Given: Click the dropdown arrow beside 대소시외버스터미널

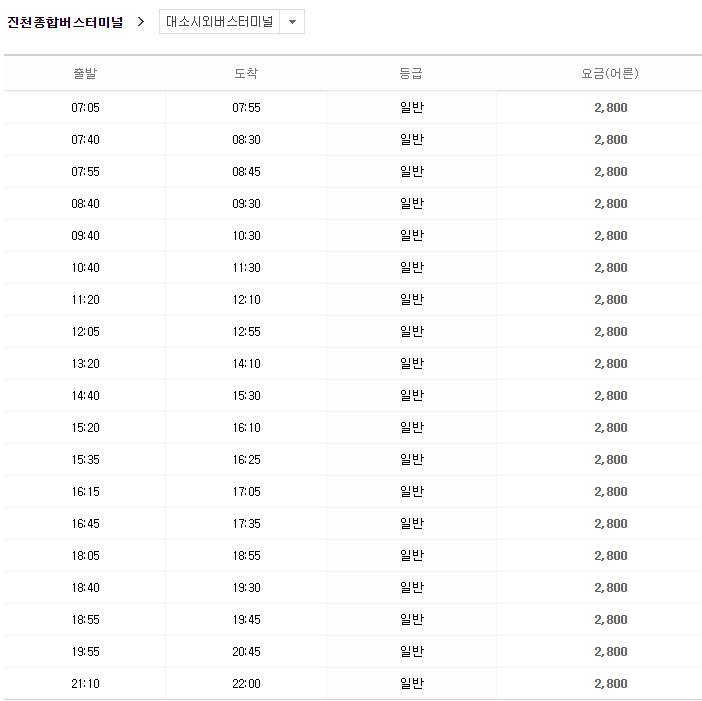Looking at the screenshot, I should pos(291,22).
